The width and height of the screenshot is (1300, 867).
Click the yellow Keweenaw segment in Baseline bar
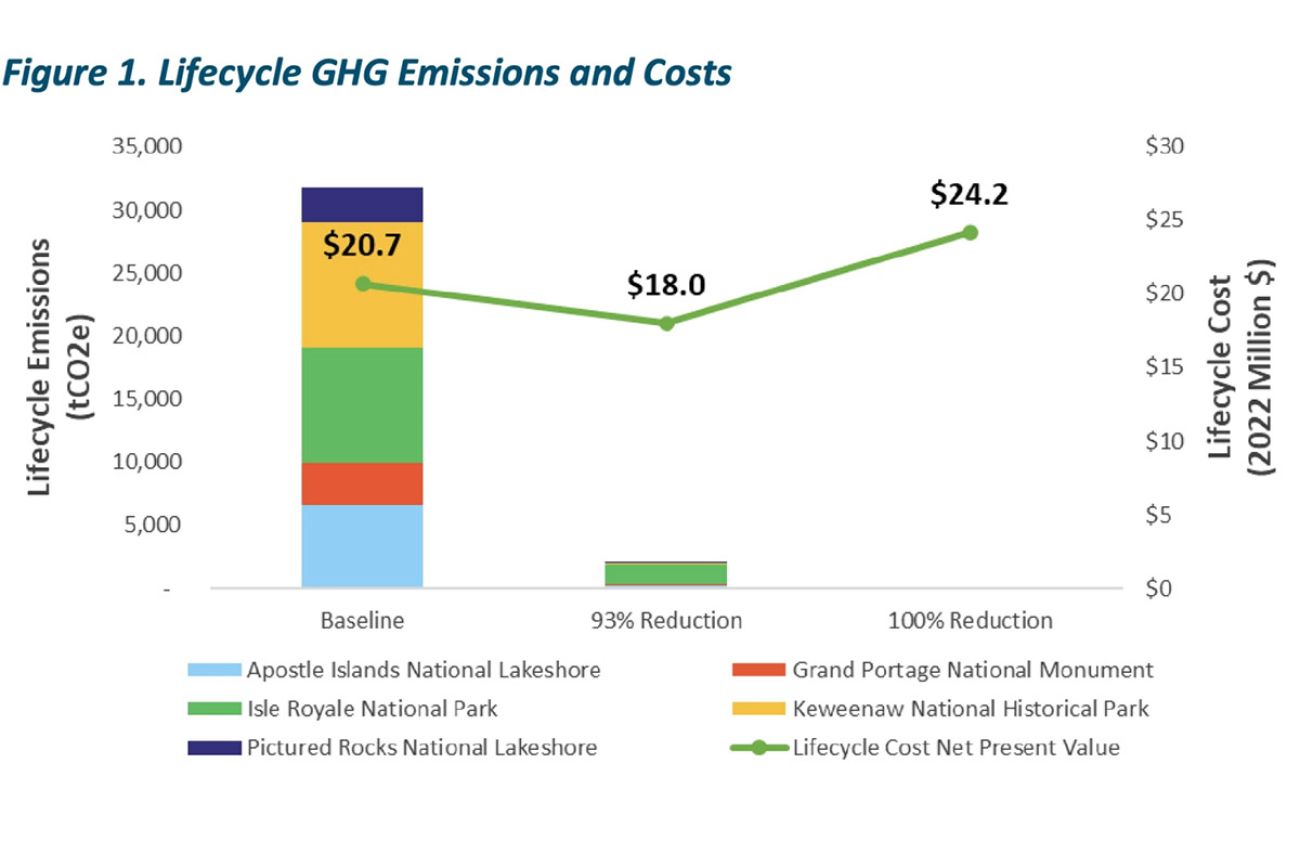tap(362, 285)
